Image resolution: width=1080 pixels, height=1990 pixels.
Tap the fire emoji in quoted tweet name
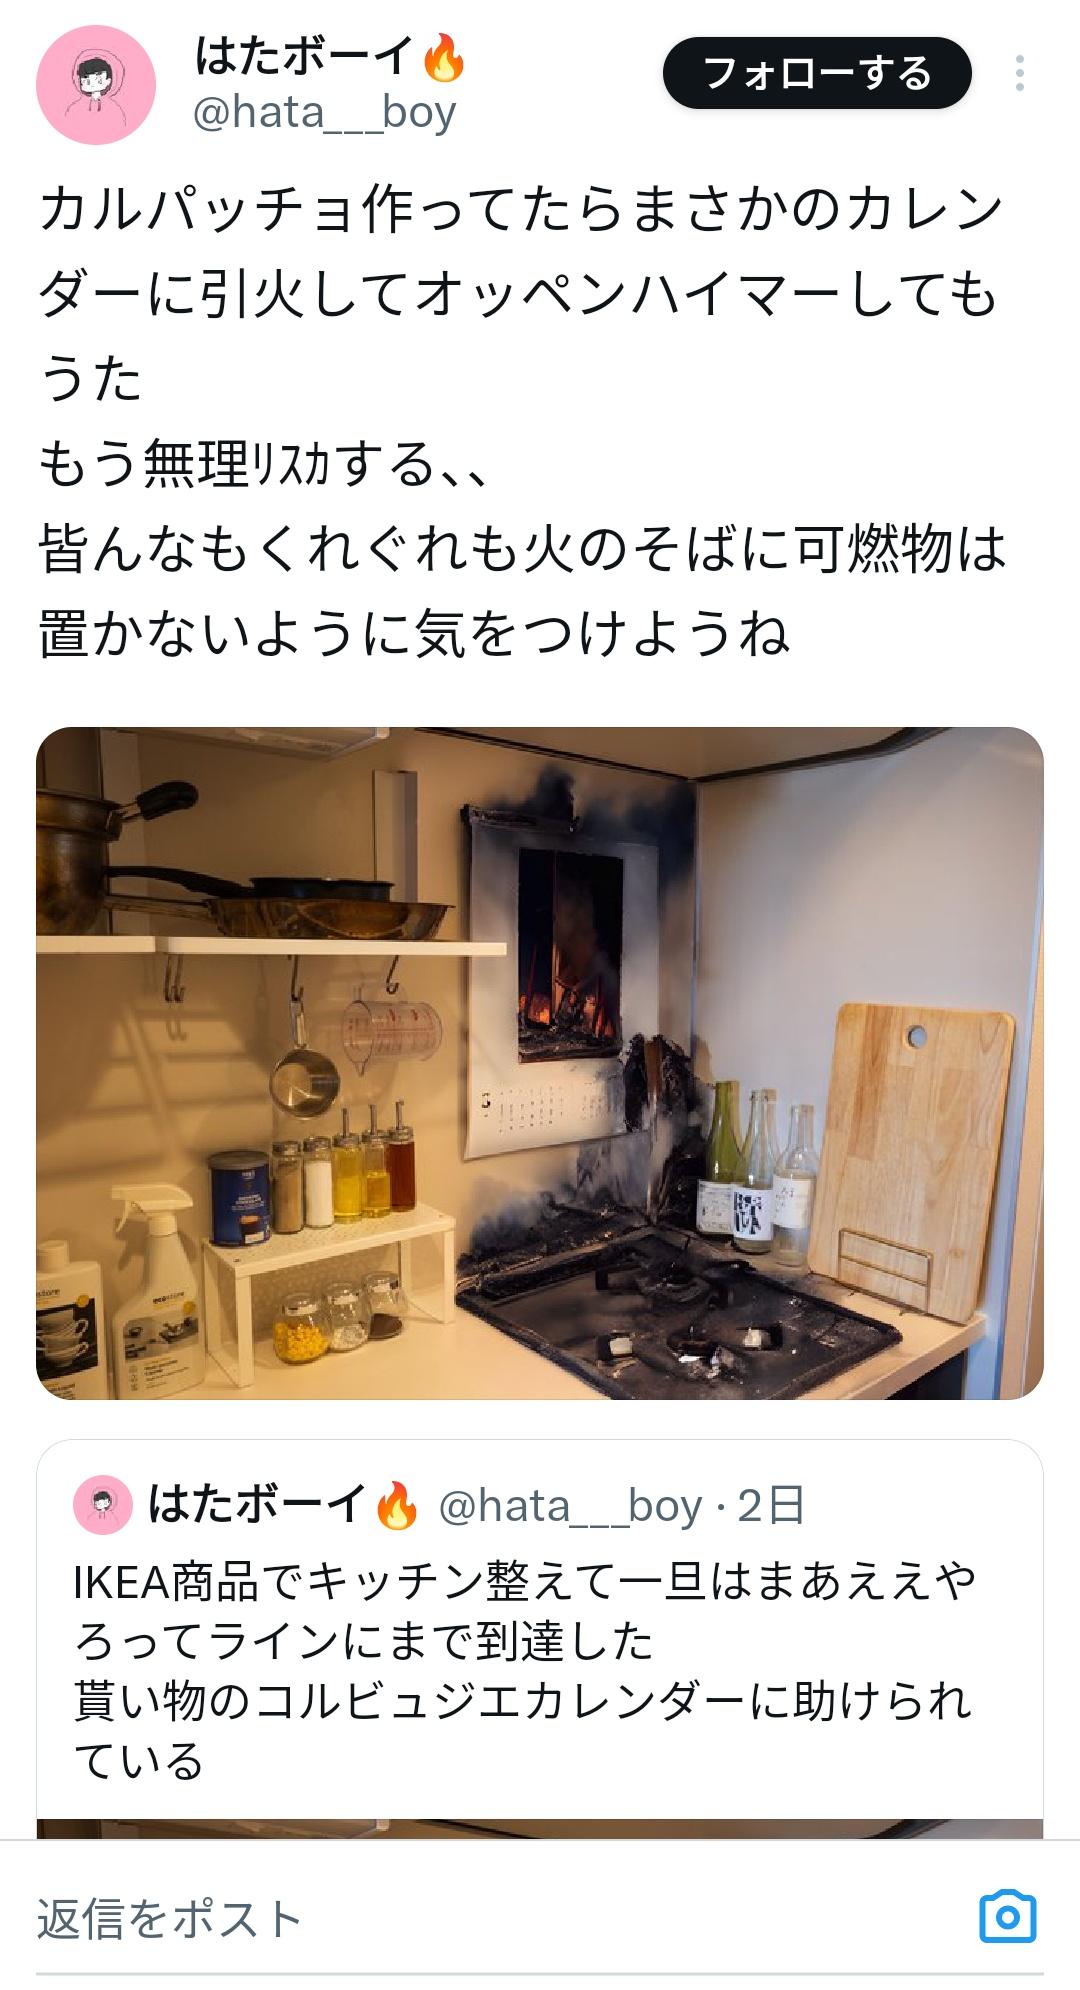(396, 1505)
